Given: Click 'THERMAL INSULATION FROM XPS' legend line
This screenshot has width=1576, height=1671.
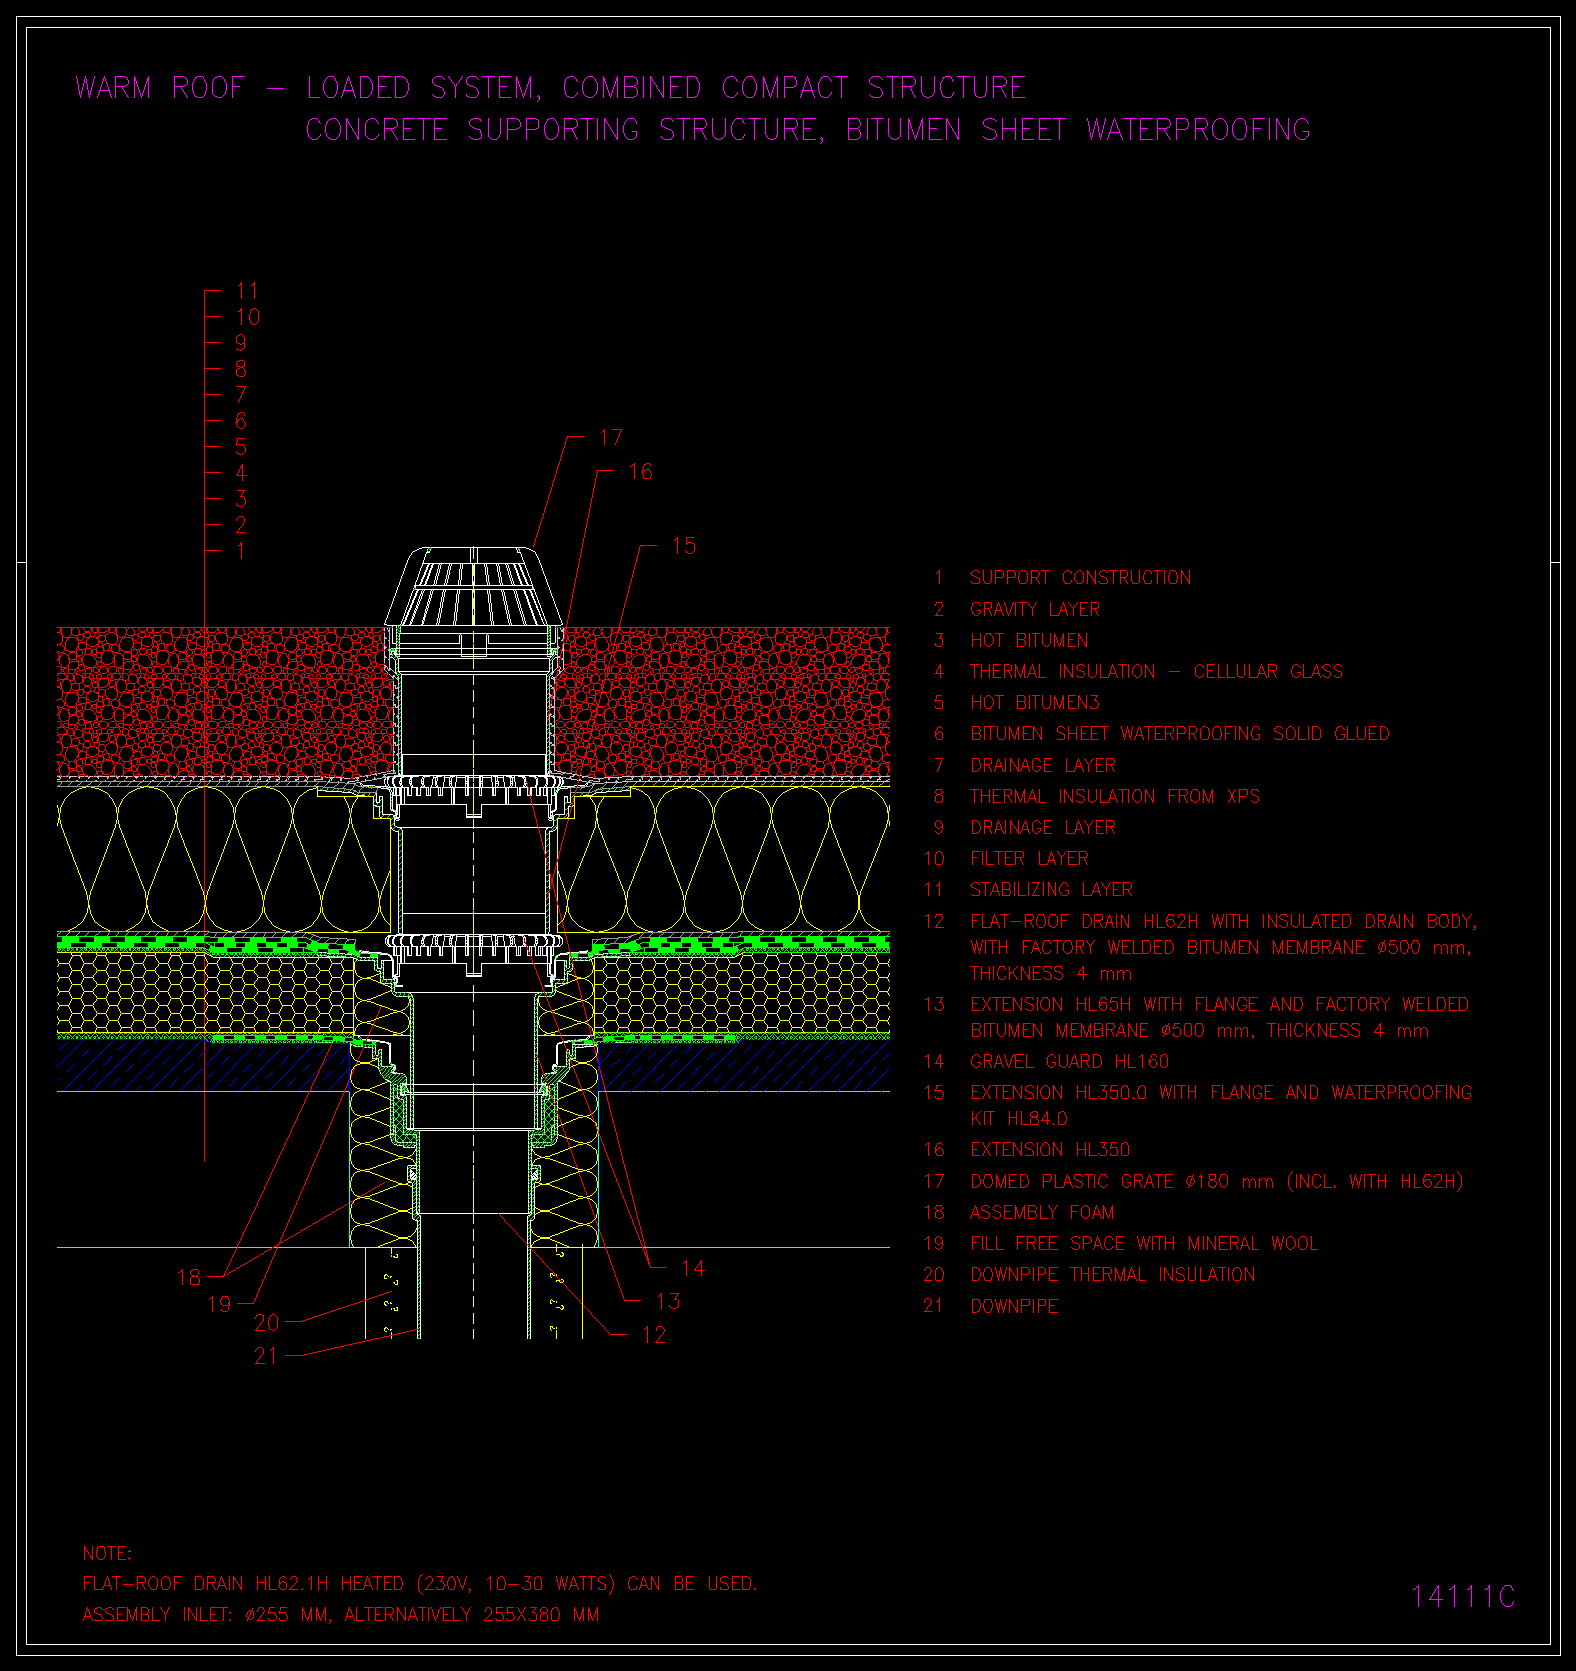Looking at the screenshot, I should [x=1115, y=797].
